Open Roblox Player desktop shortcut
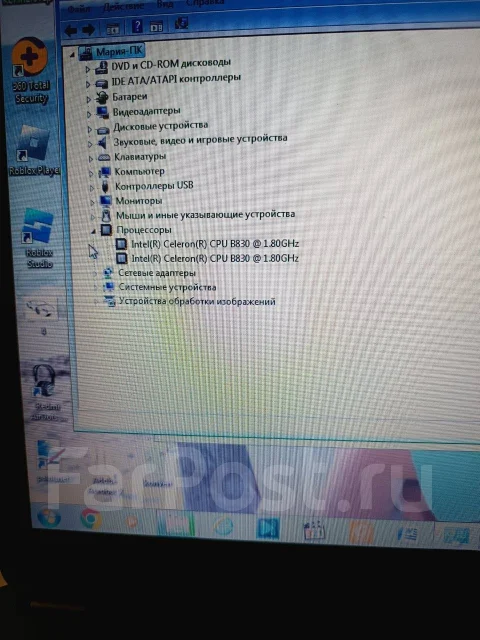480x640 pixels. 35,151
